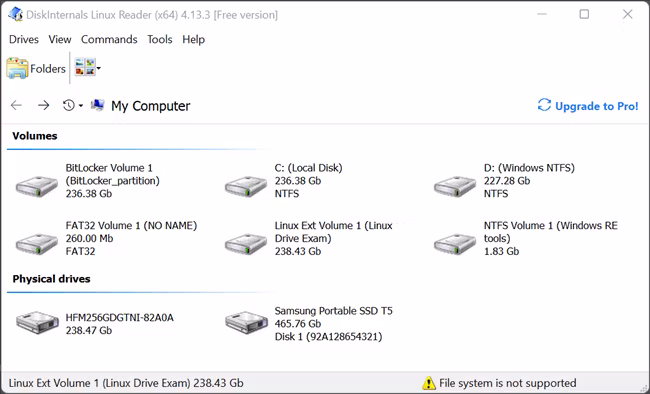The height and width of the screenshot is (394, 650).
Task: Click the 227.28 Gb size text
Action: (507, 181)
